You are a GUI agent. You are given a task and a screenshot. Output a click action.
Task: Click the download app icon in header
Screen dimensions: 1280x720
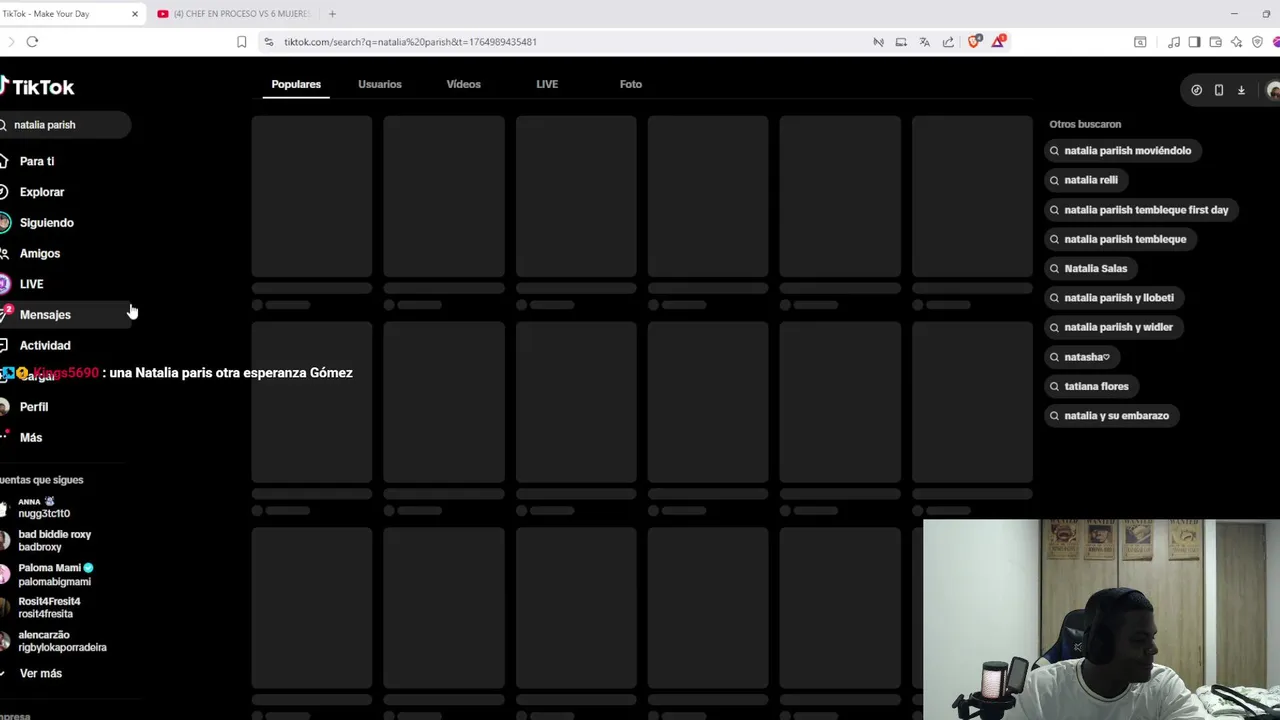(x=1241, y=90)
